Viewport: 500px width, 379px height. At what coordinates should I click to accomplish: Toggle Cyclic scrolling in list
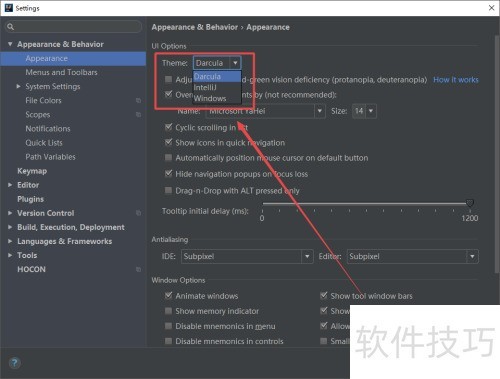(169, 127)
